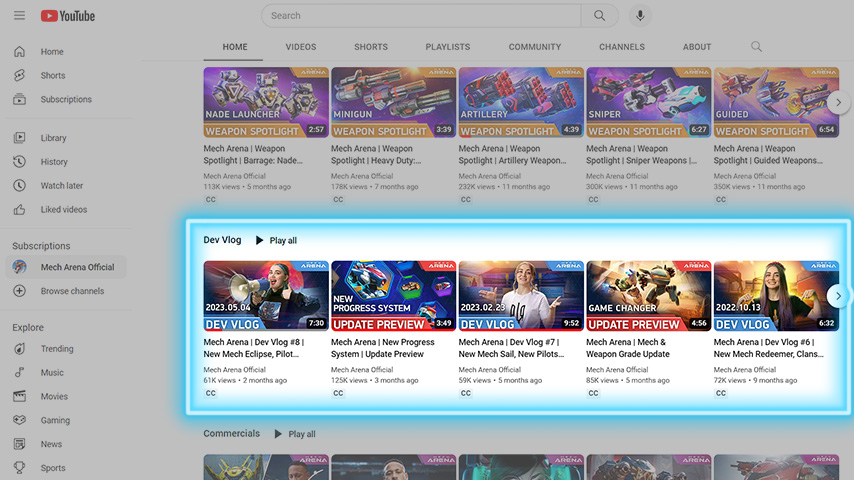
Task: Open Mech Arena Official subscription
Action: (x=77, y=267)
